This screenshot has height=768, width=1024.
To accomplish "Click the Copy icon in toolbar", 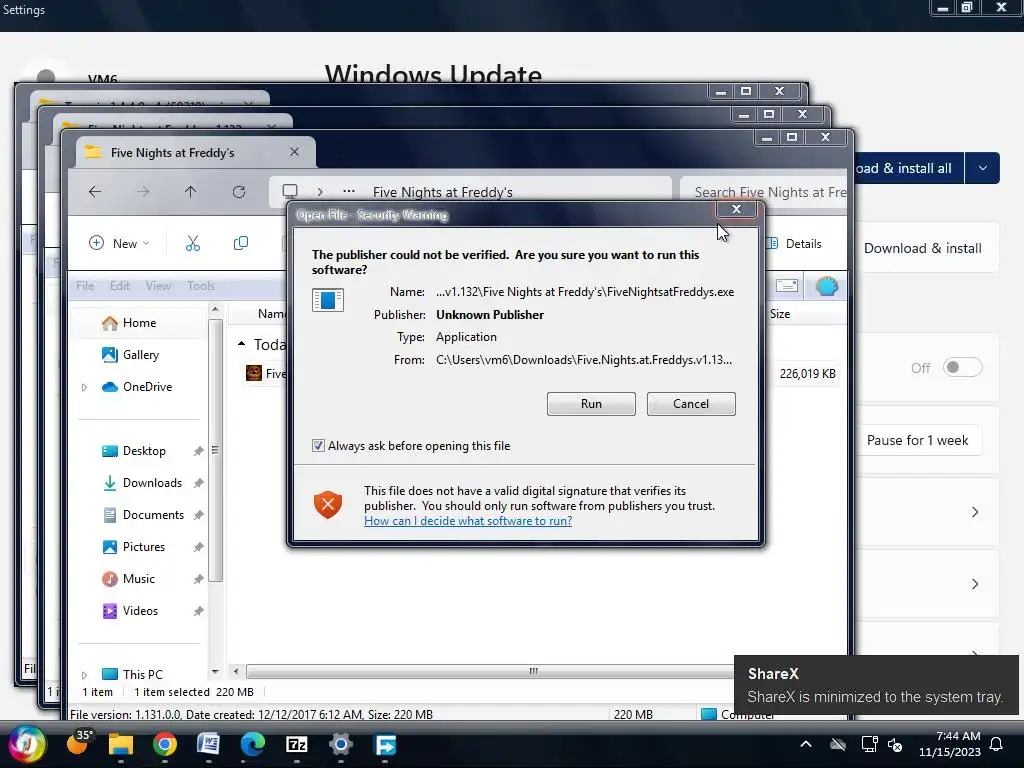I will click(240, 243).
